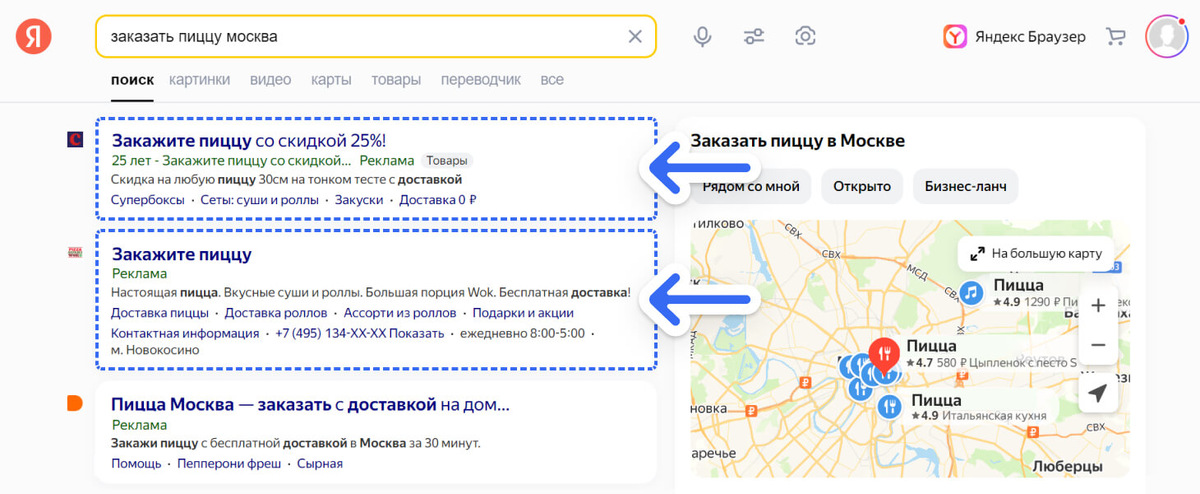Open Сеты: суши и роллы sitelink
The width and height of the screenshot is (1200, 494).
pos(260,200)
